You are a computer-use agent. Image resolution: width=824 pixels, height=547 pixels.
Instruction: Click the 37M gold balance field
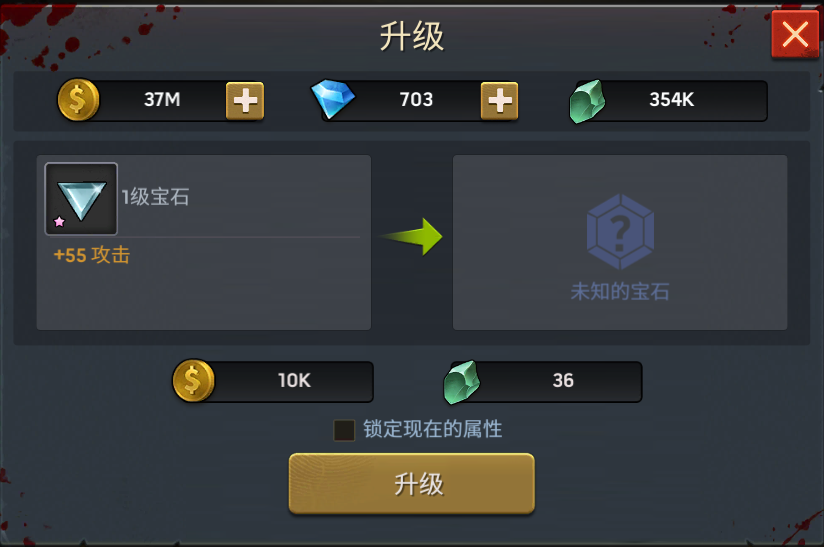point(162,100)
